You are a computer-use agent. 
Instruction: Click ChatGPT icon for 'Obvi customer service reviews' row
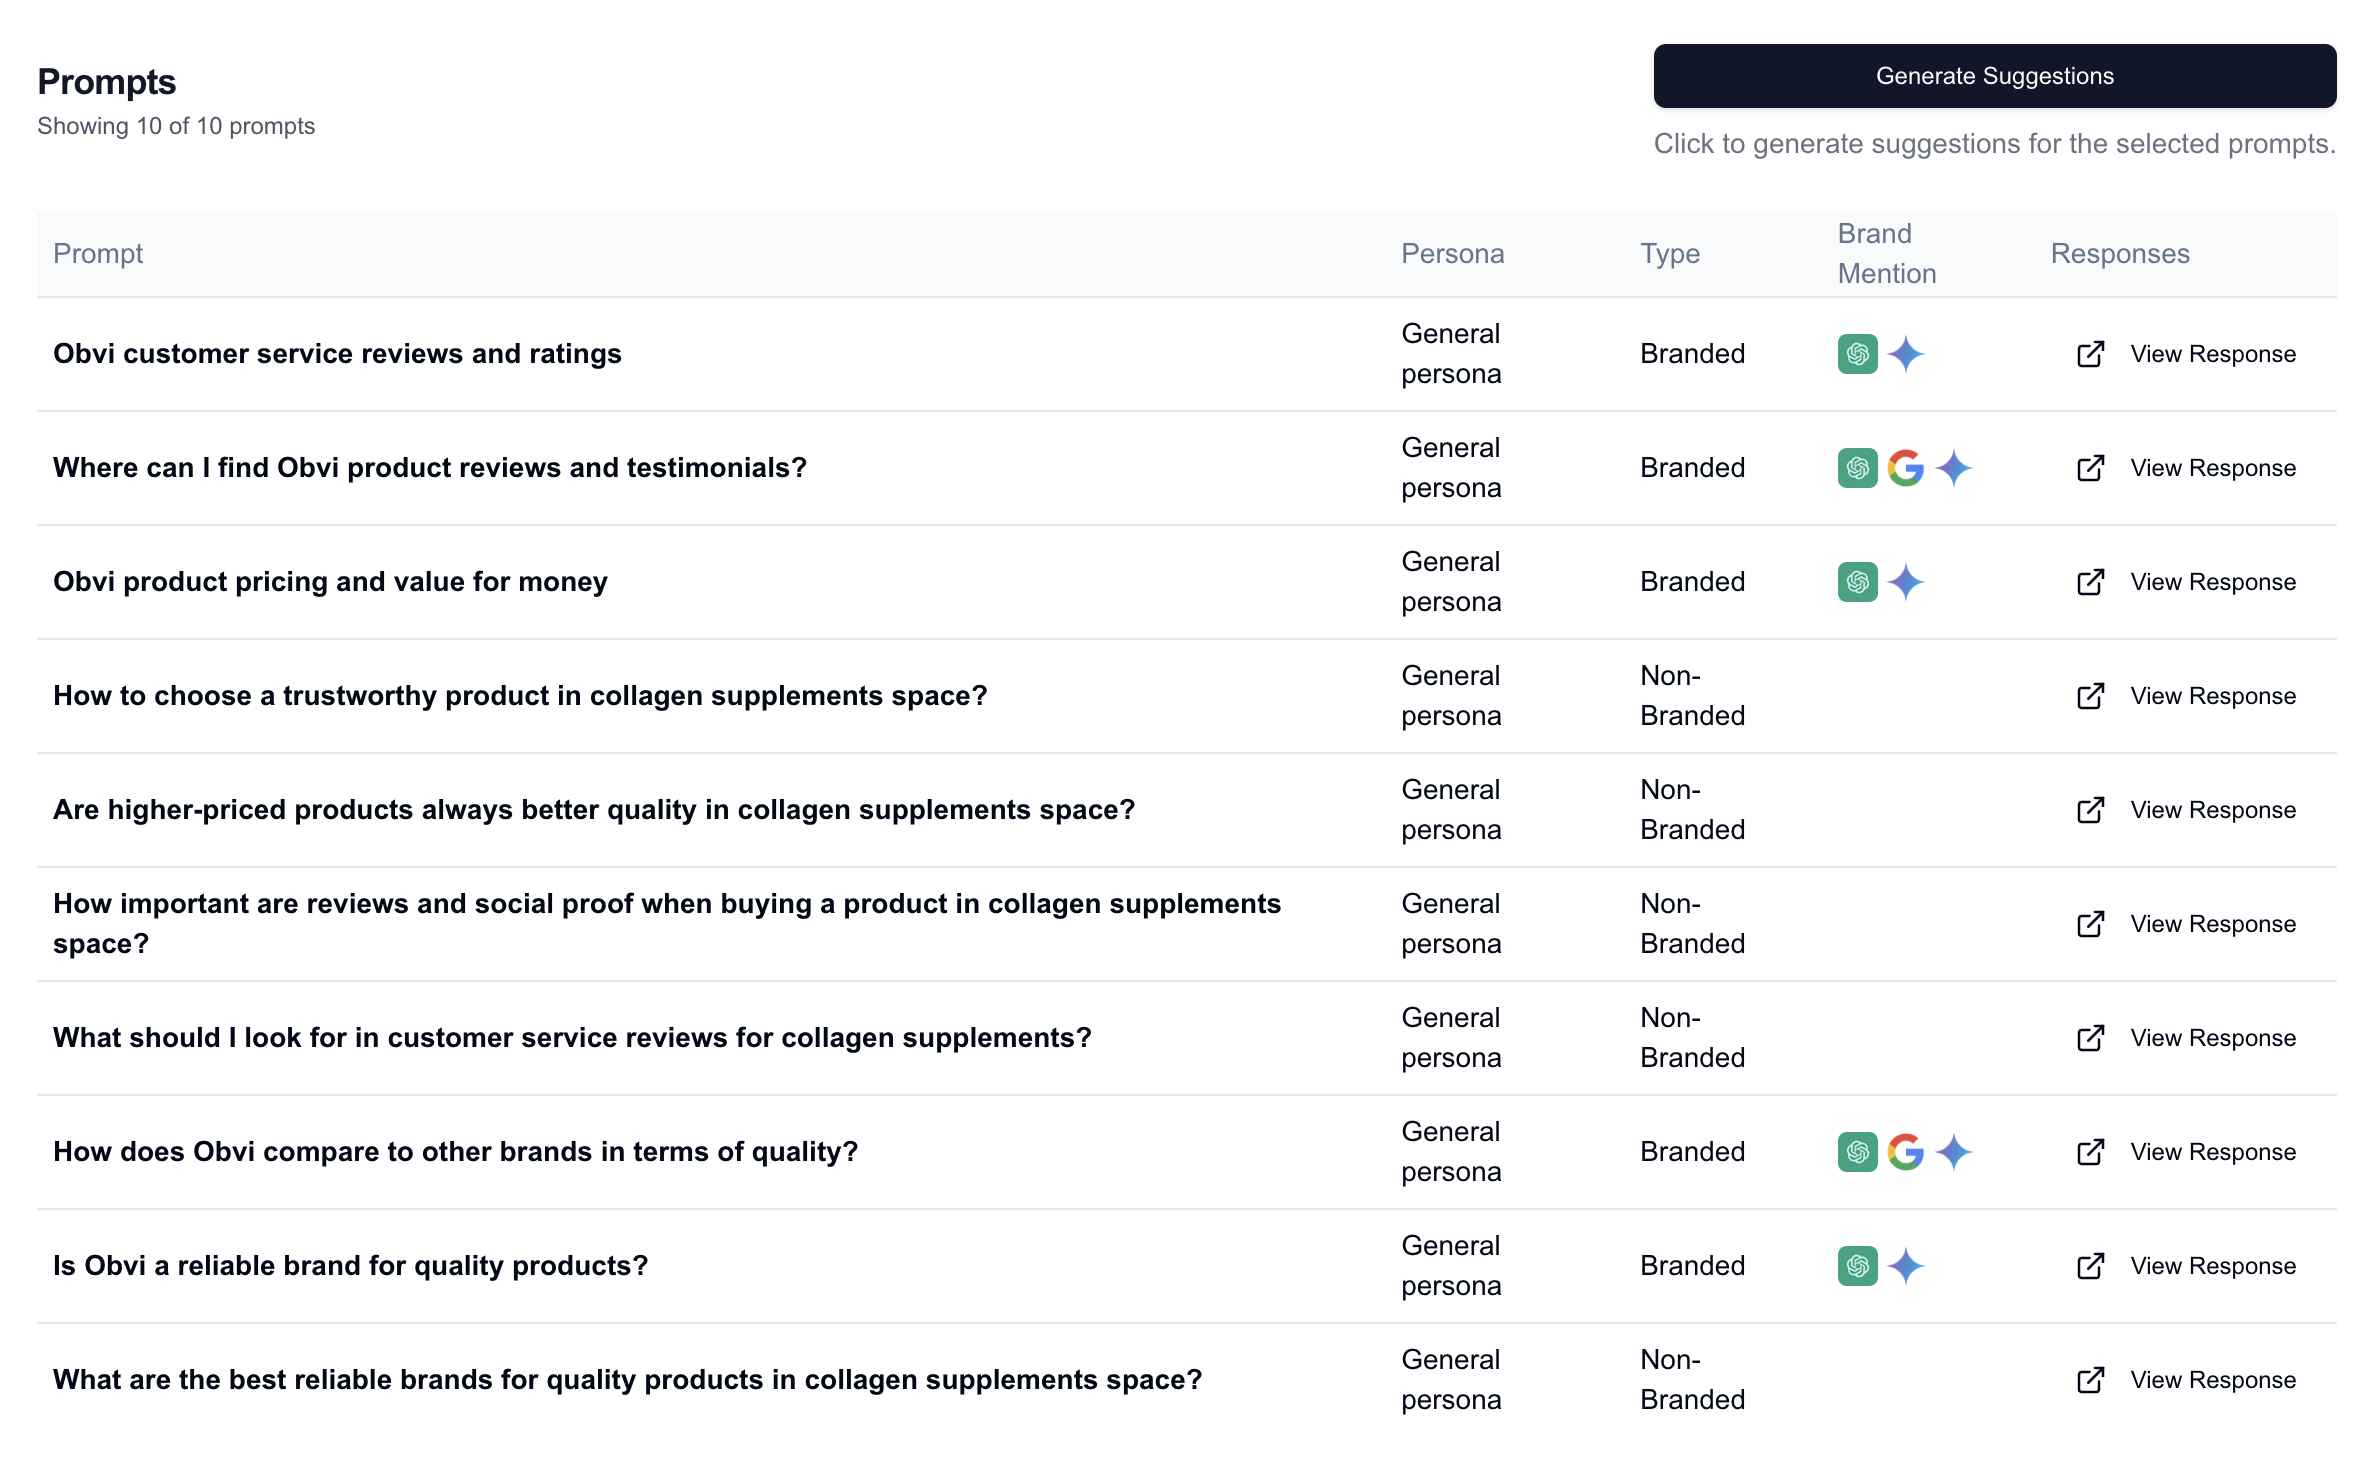tap(1857, 354)
